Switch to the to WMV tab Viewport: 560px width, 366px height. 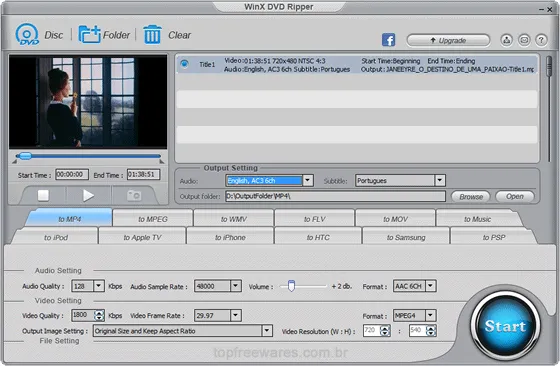click(234, 219)
